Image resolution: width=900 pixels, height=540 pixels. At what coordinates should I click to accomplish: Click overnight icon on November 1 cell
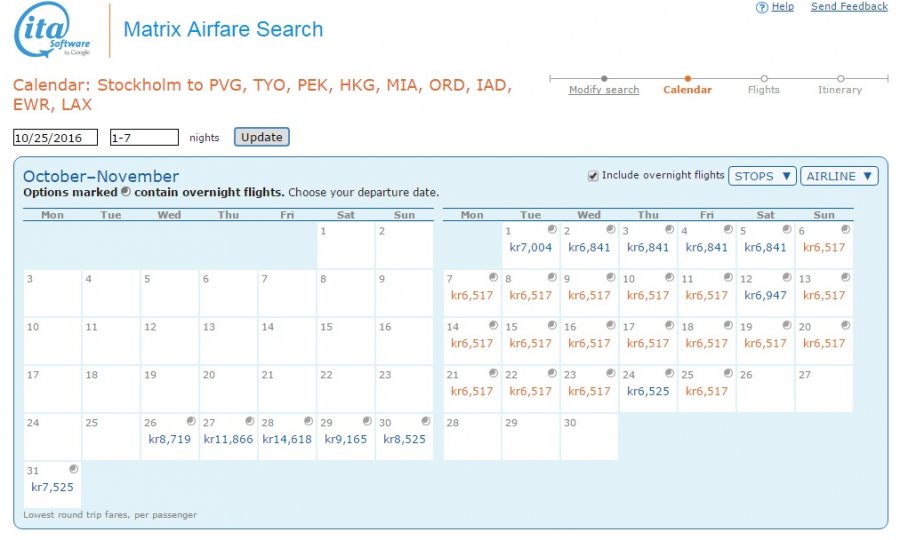[553, 229]
